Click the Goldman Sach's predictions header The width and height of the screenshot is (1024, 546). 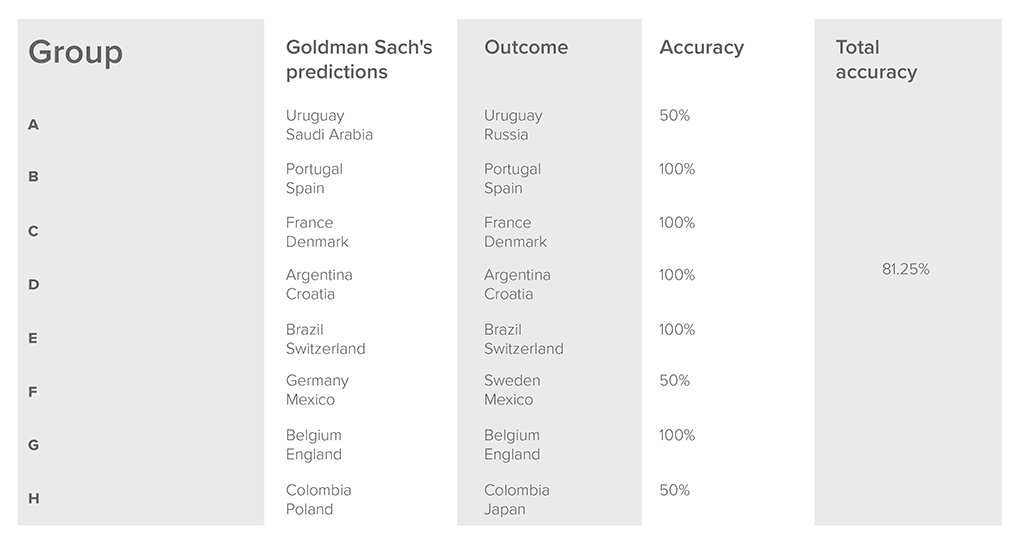(359, 59)
